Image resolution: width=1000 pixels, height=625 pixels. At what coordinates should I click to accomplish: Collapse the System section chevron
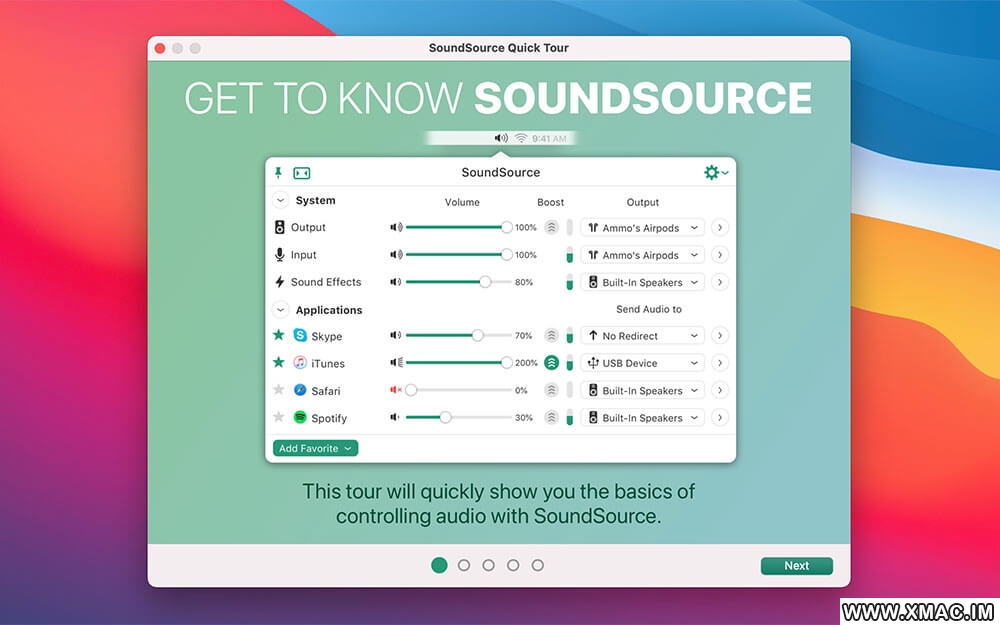[280, 200]
